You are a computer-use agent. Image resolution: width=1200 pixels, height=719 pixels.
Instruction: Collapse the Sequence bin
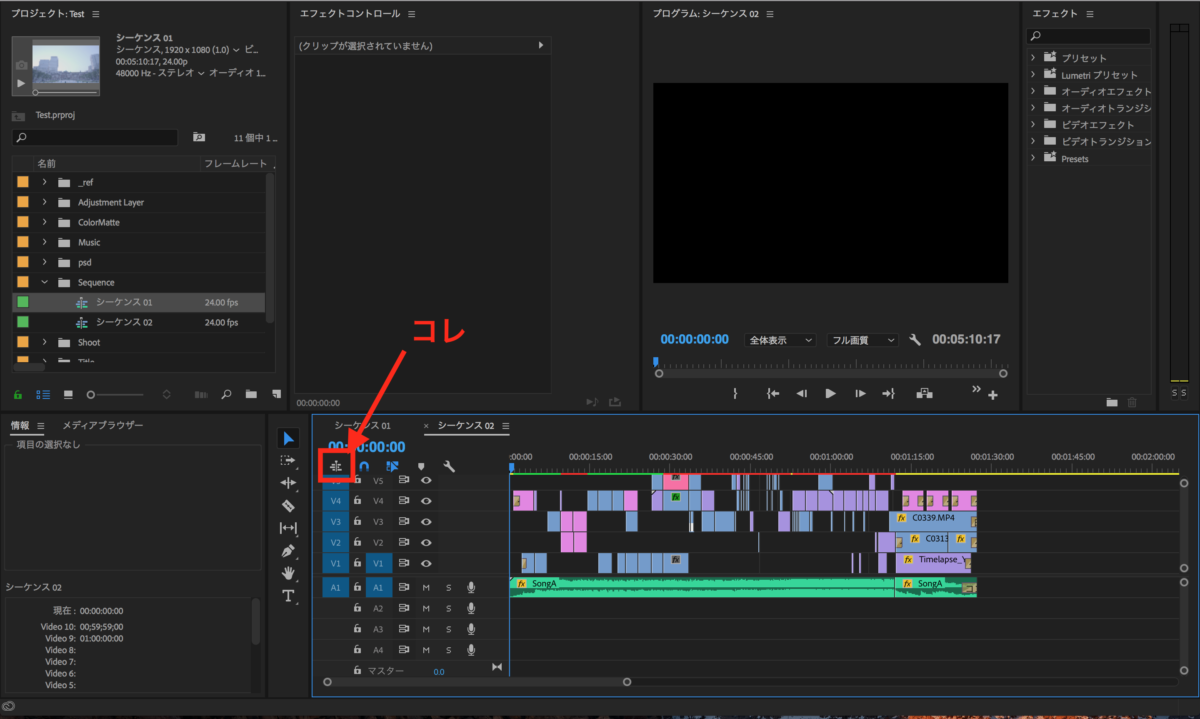[x=45, y=282]
